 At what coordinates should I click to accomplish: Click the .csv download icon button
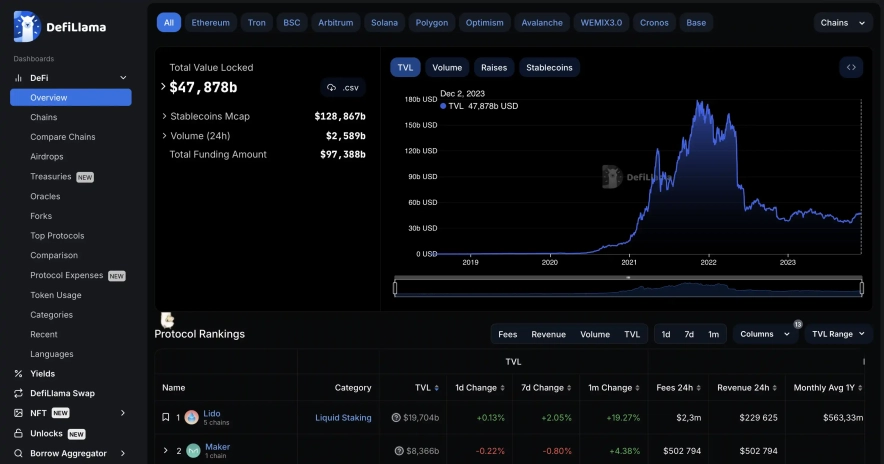coord(343,88)
